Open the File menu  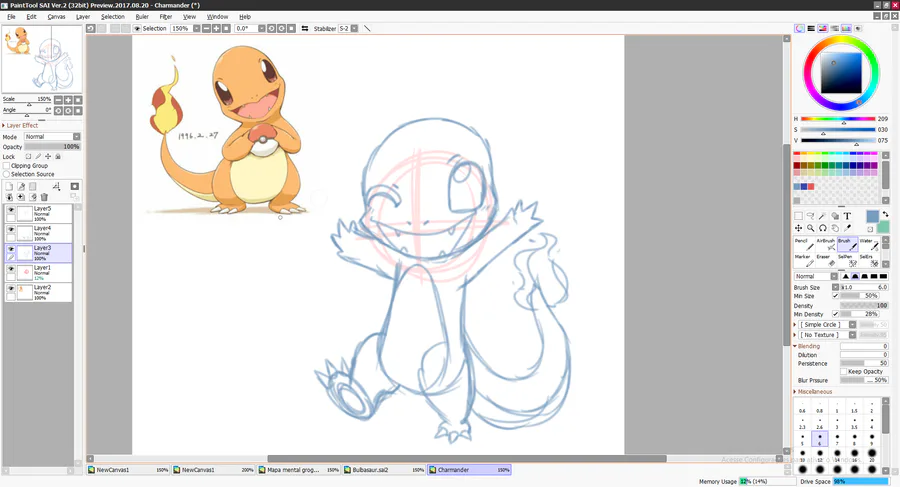tap(11, 17)
